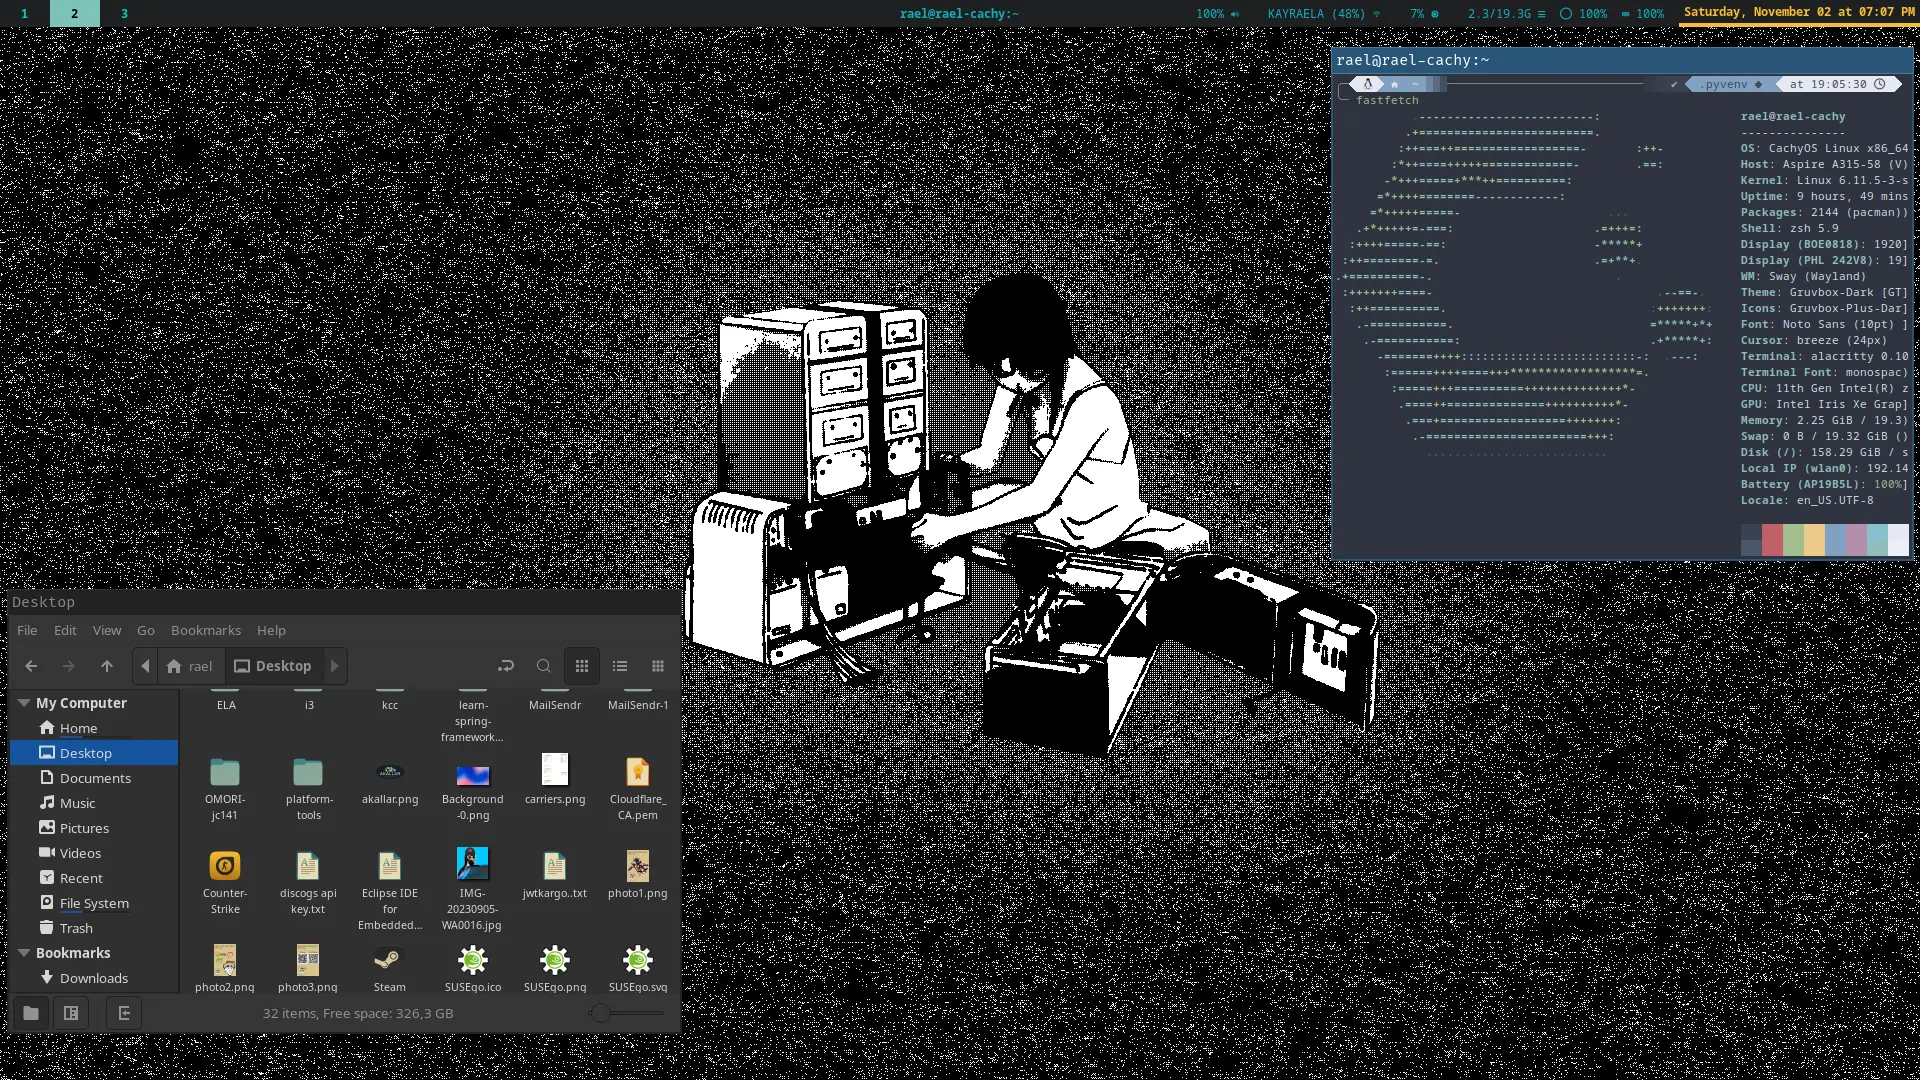Open Home in the sidebar

(x=94, y=728)
